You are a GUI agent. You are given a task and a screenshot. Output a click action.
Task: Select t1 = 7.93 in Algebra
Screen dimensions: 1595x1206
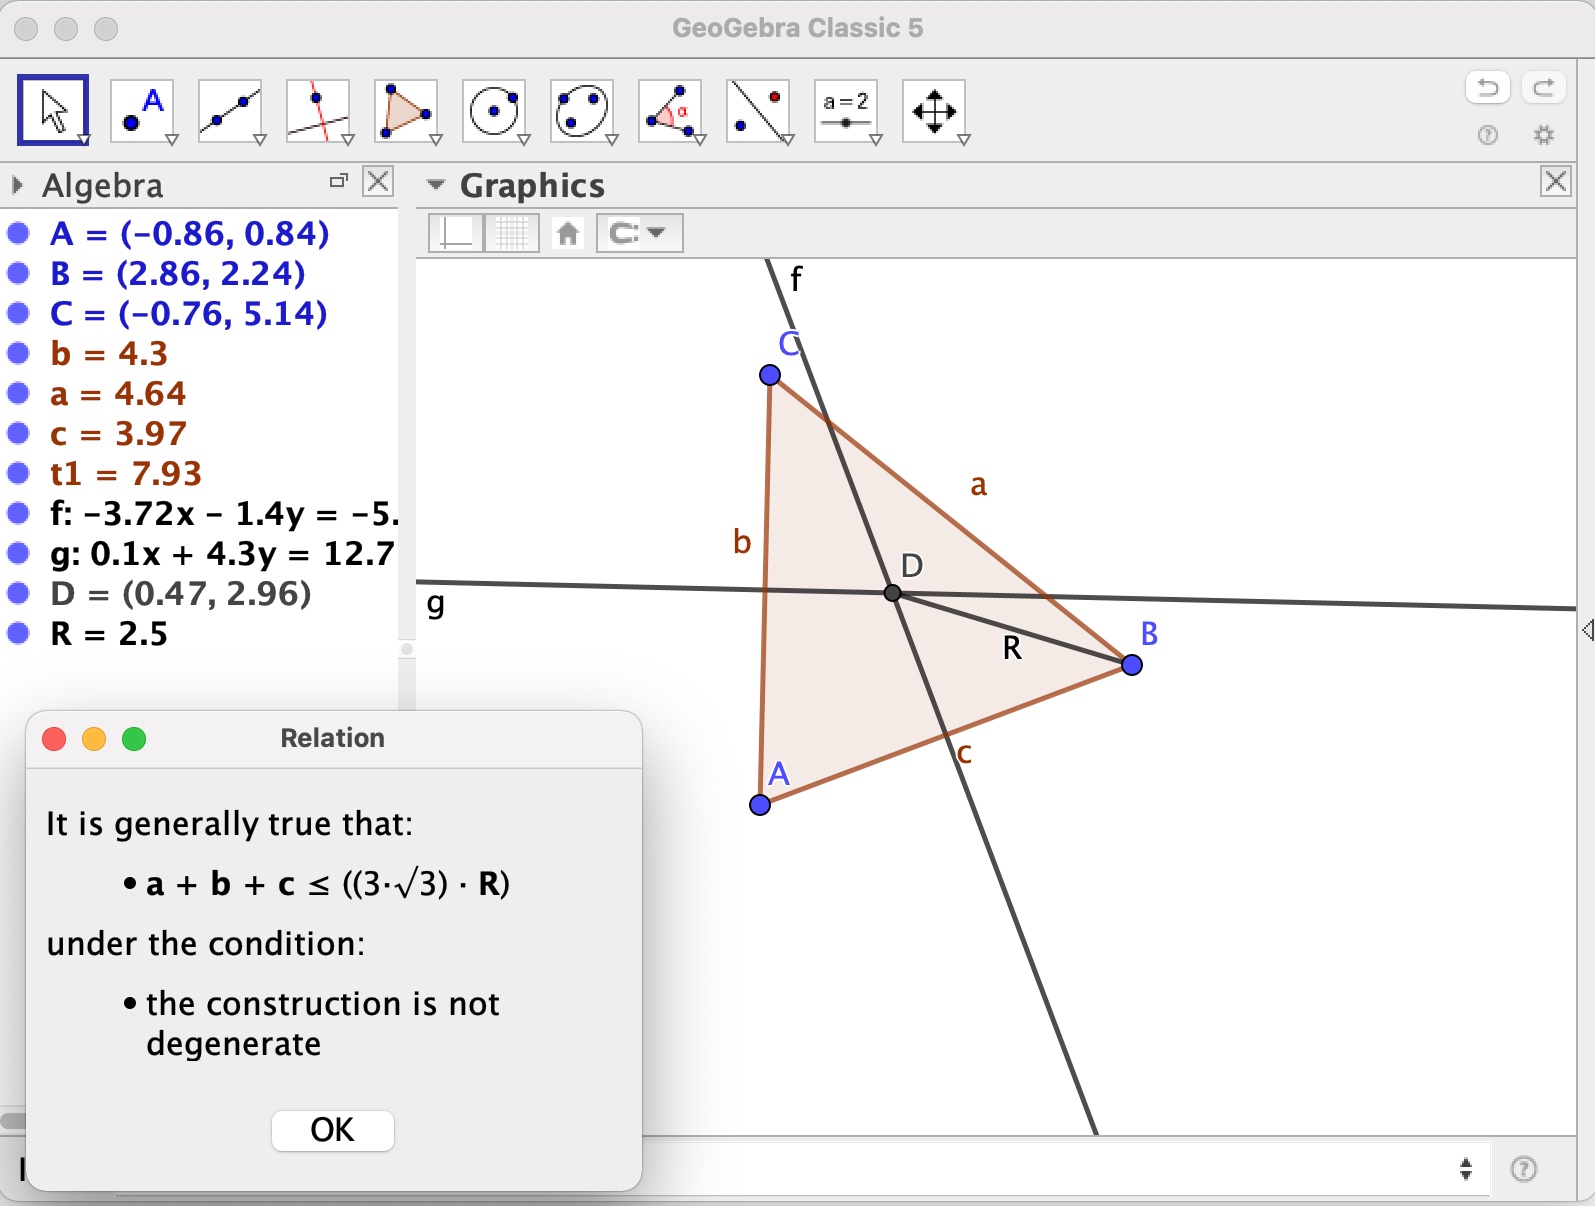pyautogui.click(x=126, y=473)
